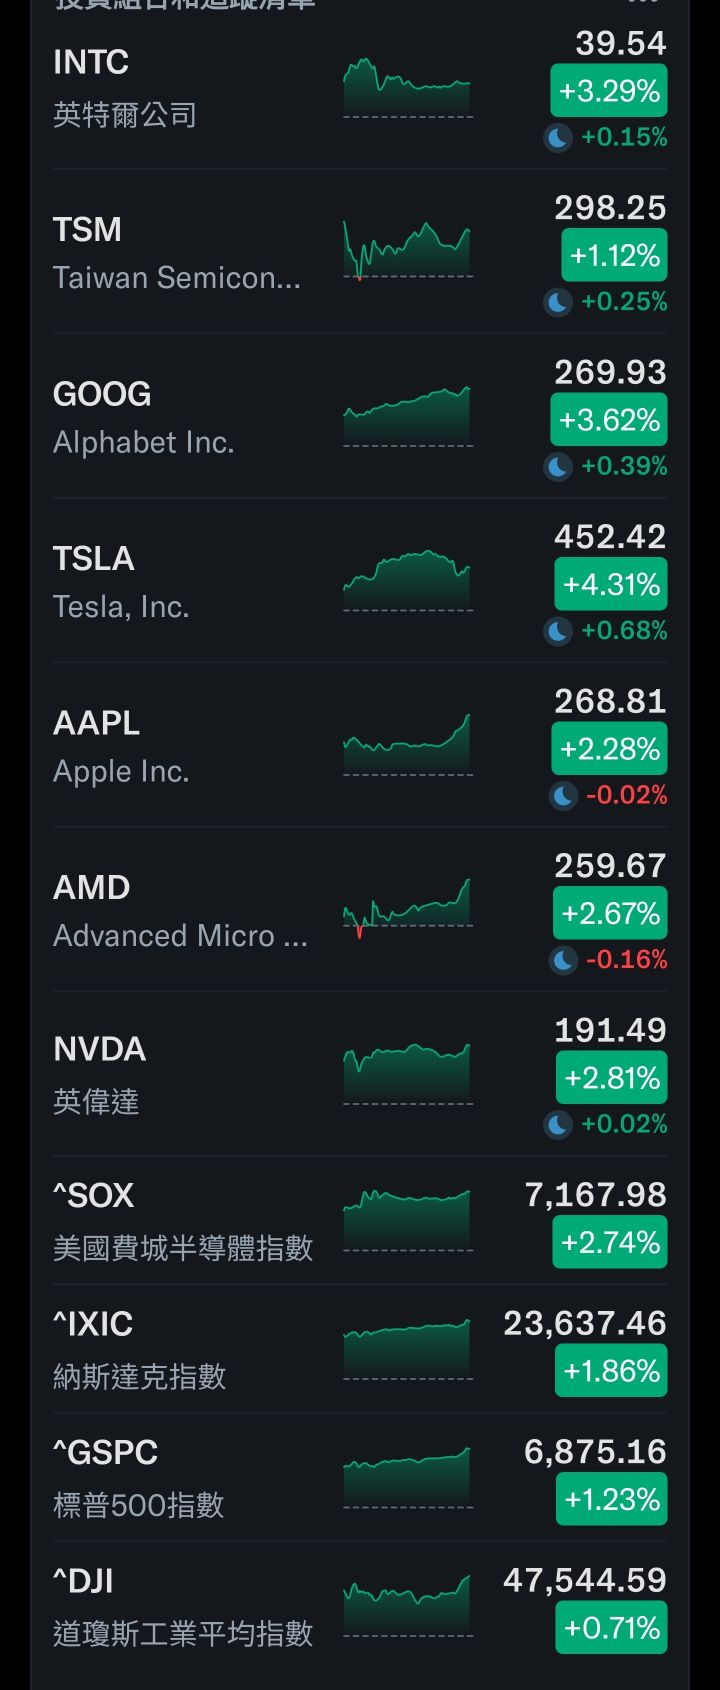
Task: Open the ^GSPC sparkline chart
Action: tap(407, 1477)
